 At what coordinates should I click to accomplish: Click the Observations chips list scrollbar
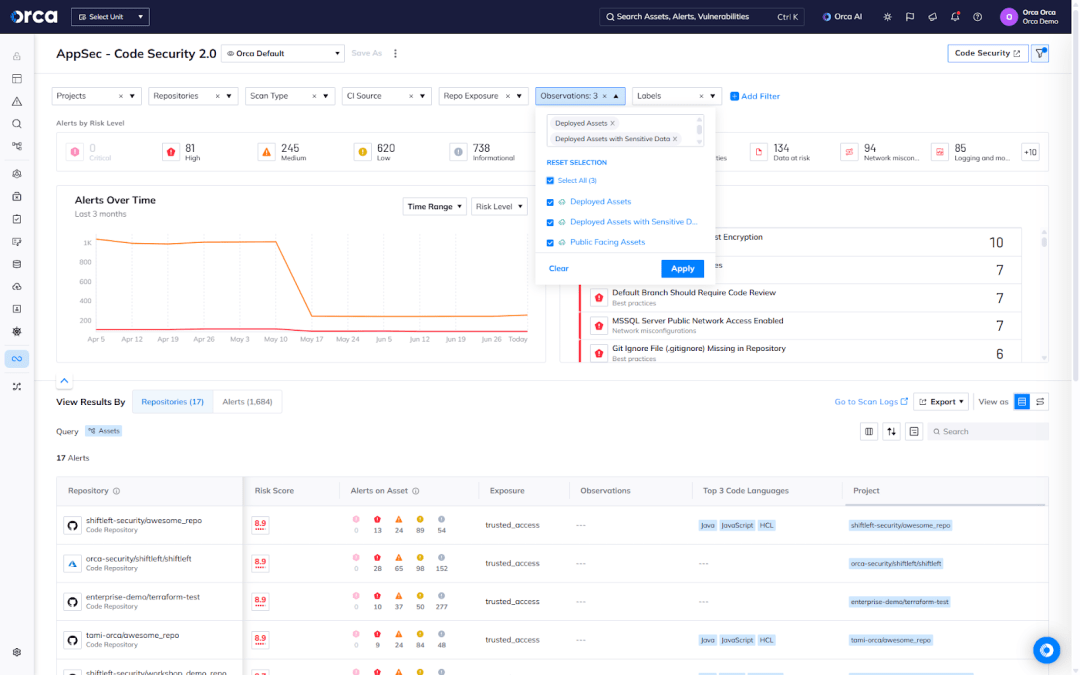coord(700,128)
